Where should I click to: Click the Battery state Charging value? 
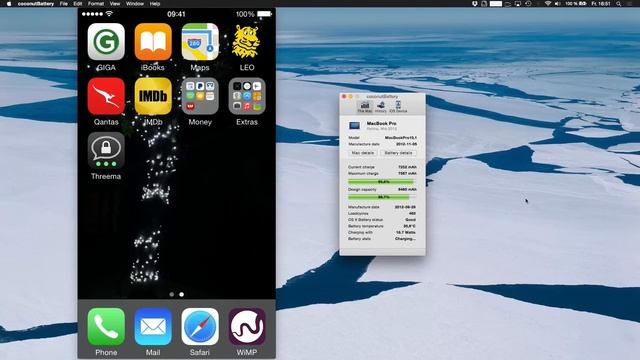[x=405, y=239]
